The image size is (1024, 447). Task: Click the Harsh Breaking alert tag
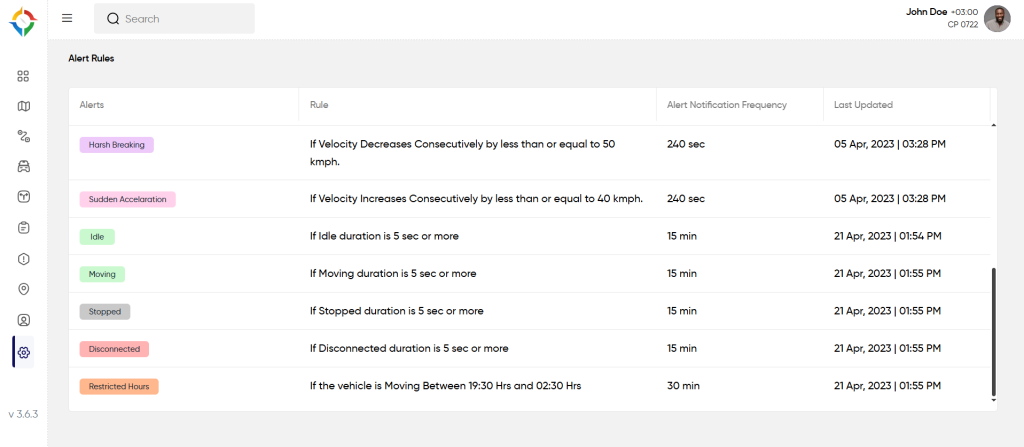pyautogui.click(x=116, y=145)
